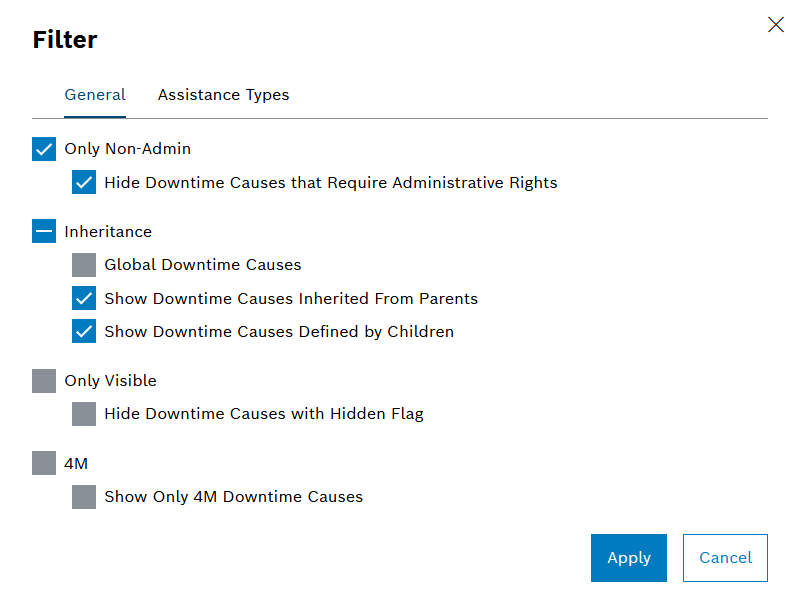Toggle the Inheritance group checkbox
Image resolution: width=800 pixels, height=614 pixels.
tap(44, 232)
